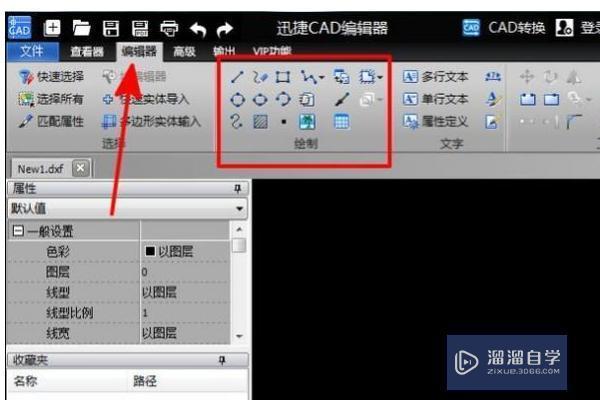
Task: Click the New file icon
Action: pos(52,28)
